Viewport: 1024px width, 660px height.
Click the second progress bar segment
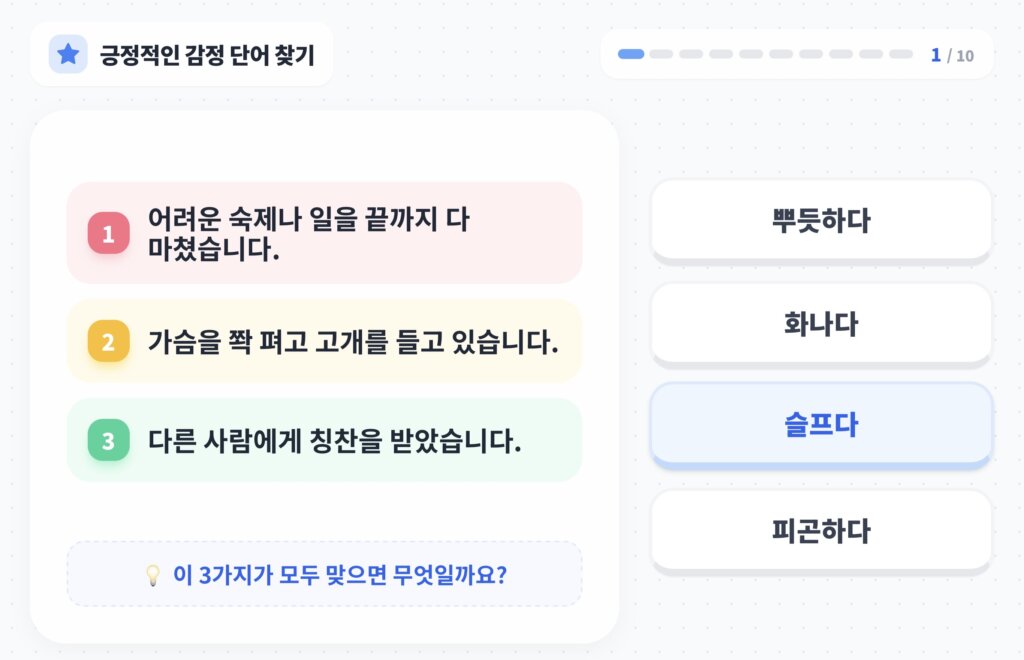[661, 54]
